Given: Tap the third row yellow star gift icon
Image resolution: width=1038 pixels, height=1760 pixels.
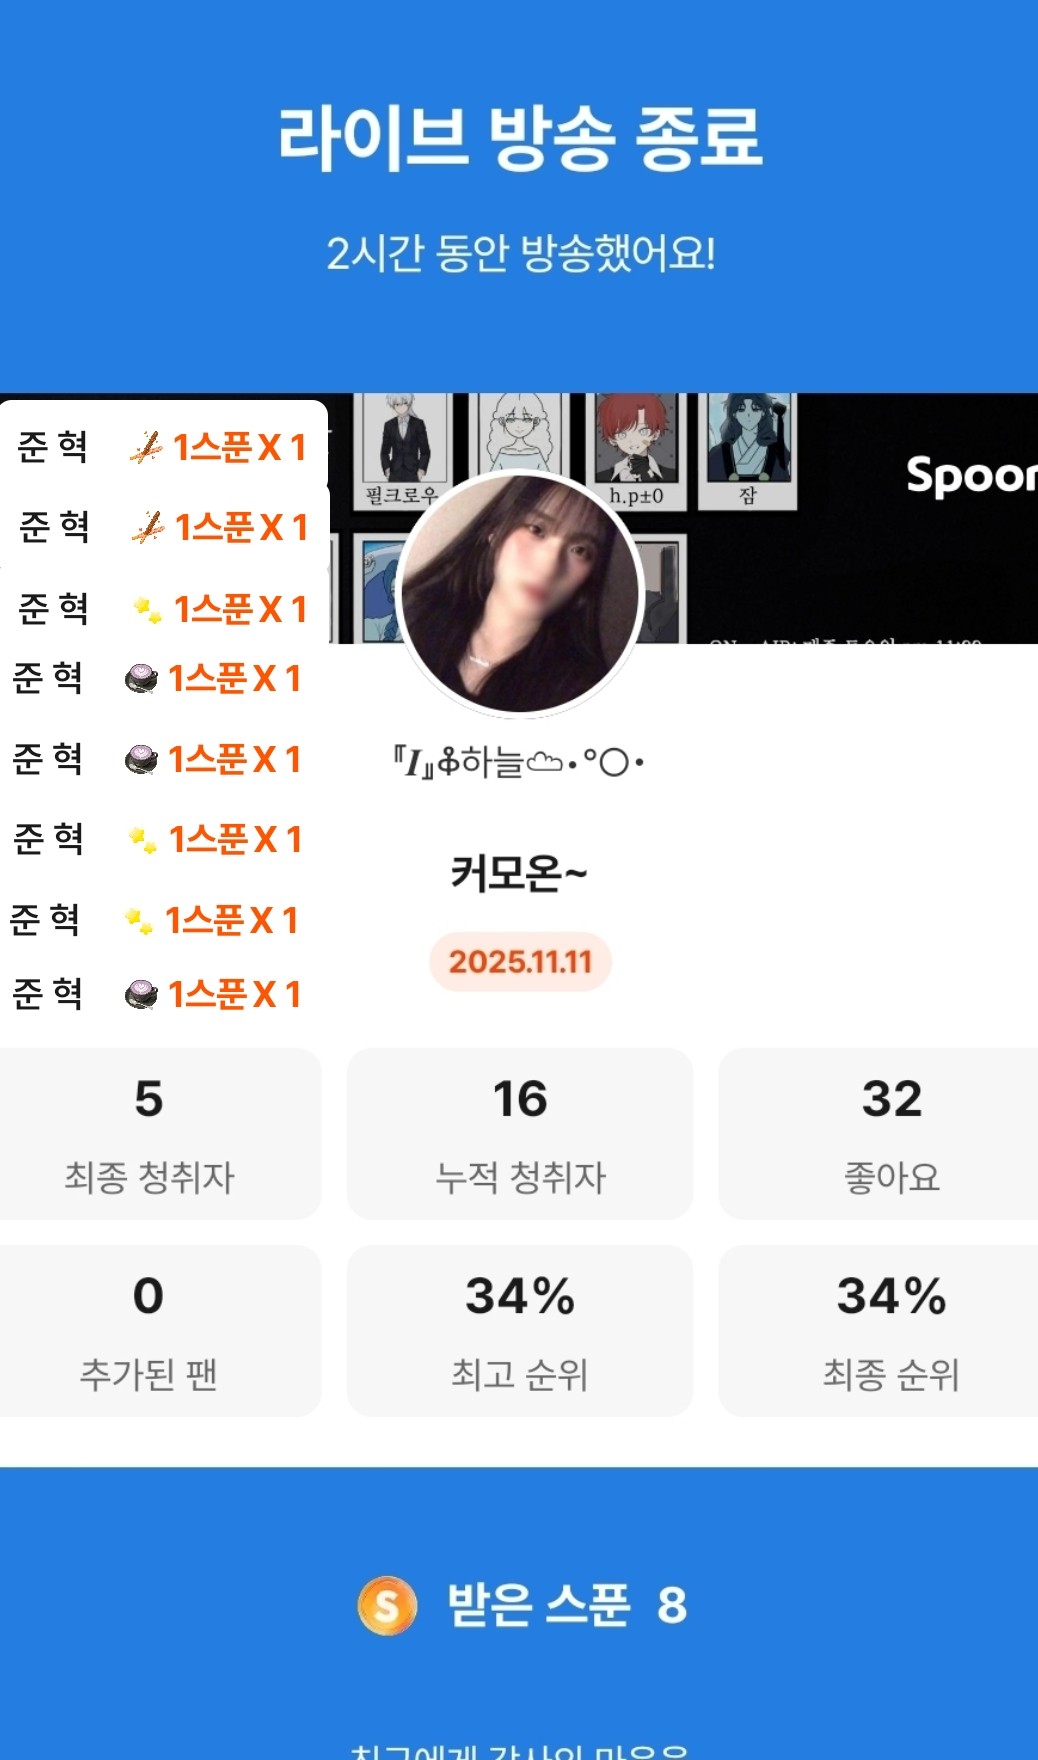Looking at the screenshot, I should [x=148, y=609].
